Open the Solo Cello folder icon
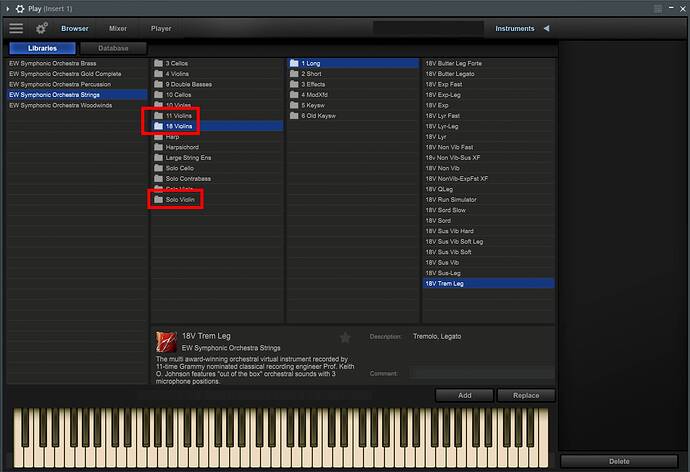 158,168
